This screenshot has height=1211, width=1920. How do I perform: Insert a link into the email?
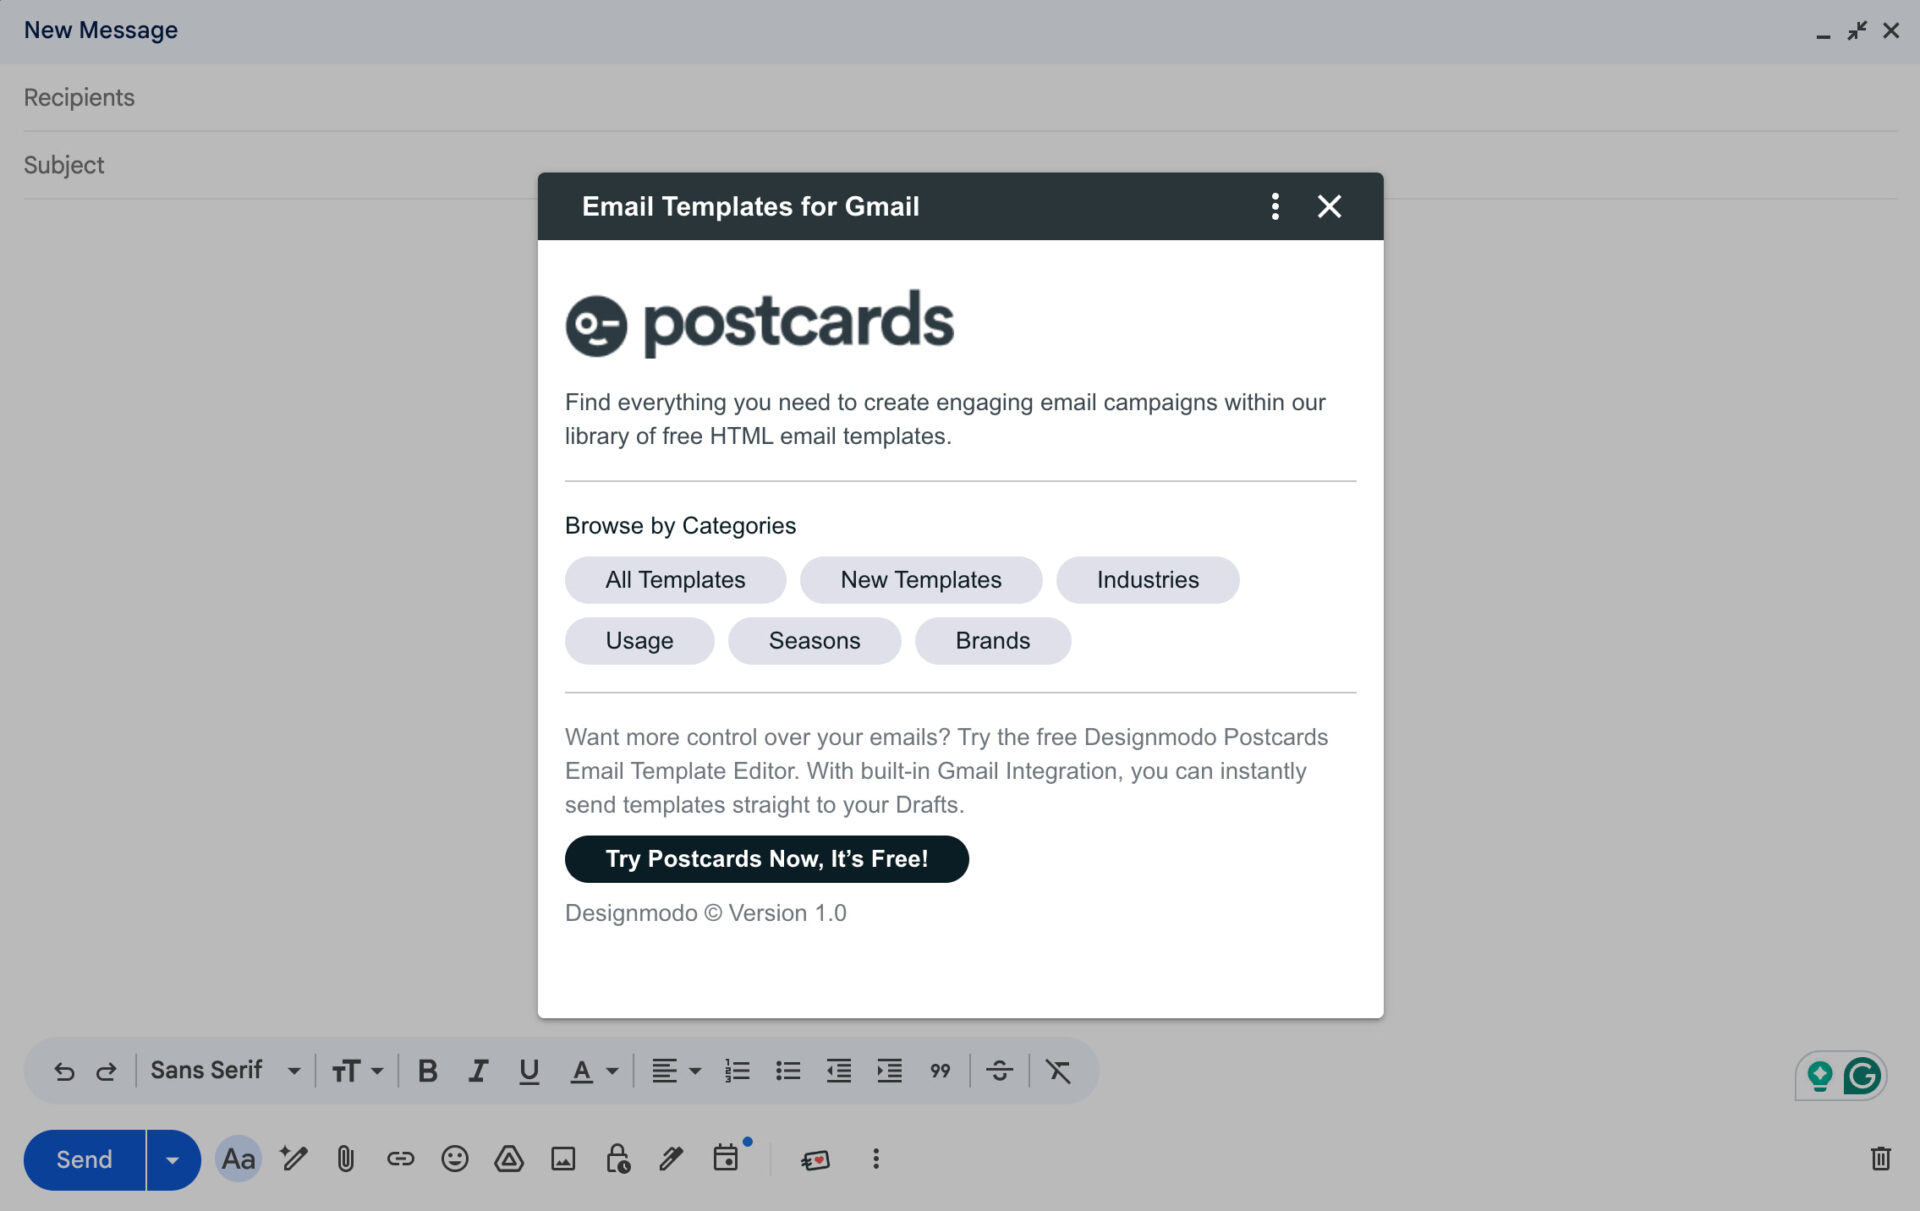pos(401,1159)
